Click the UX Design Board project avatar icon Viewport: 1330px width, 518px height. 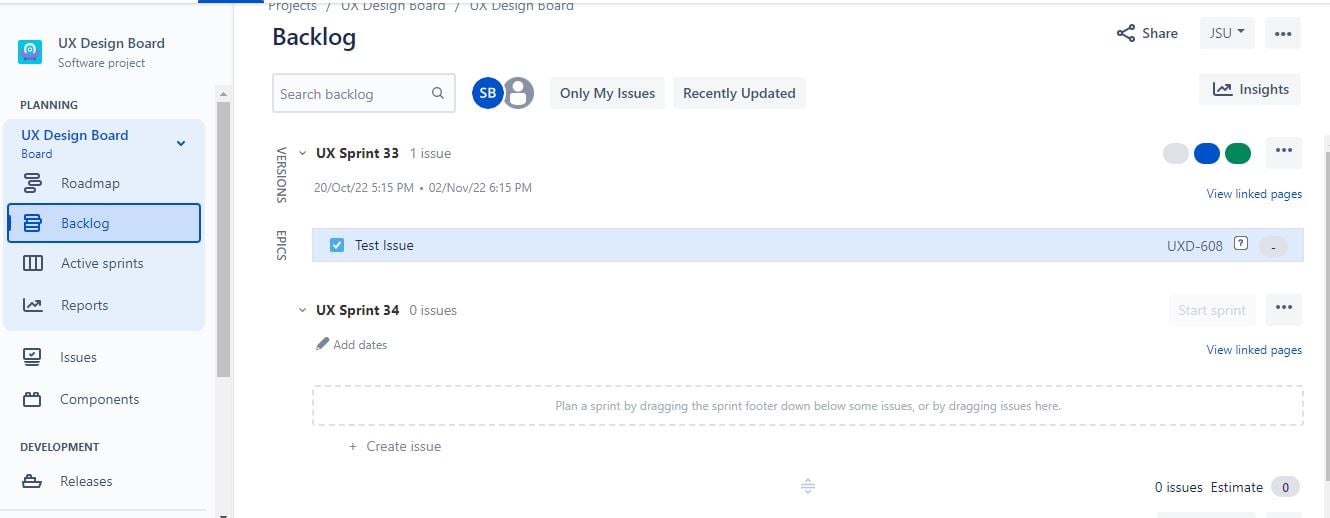[30, 52]
